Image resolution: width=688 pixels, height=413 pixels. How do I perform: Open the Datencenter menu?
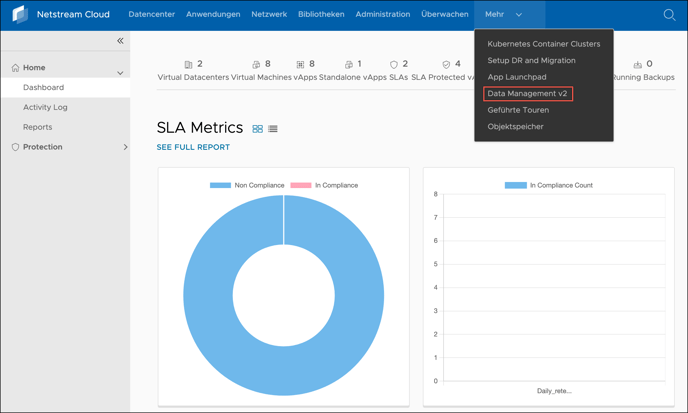pos(152,14)
